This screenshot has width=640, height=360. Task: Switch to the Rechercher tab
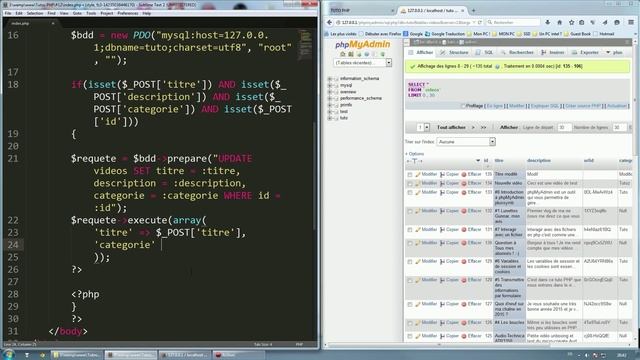click(x=517, y=52)
